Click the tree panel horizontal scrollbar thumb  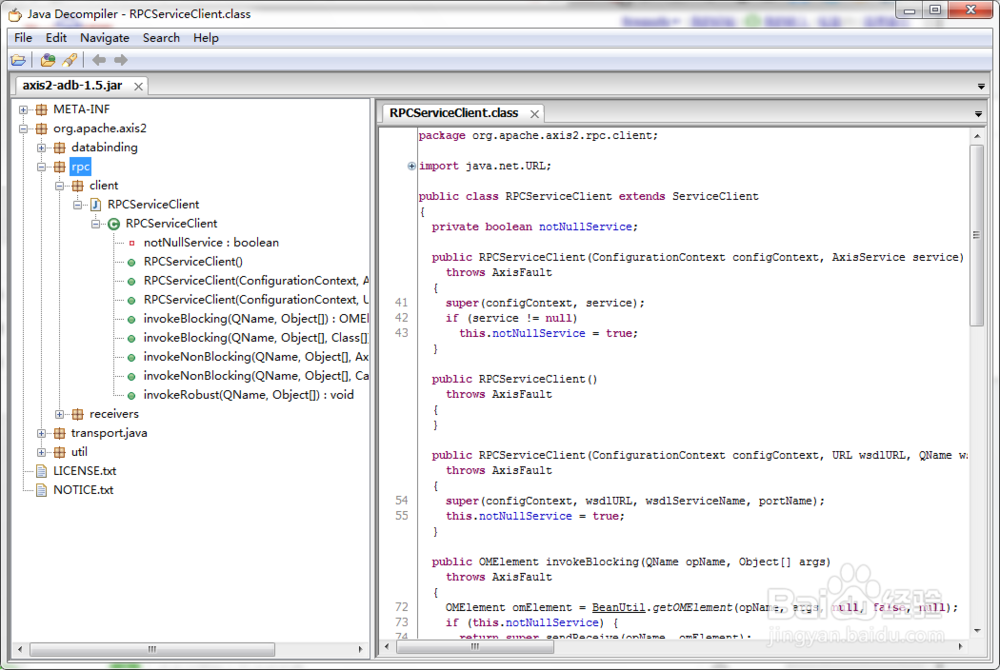[152, 650]
